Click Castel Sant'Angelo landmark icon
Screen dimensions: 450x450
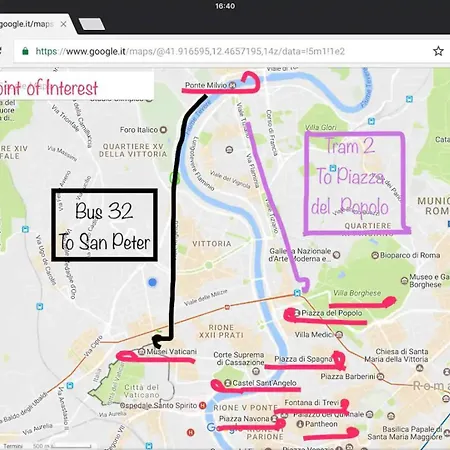pos(228,383)
